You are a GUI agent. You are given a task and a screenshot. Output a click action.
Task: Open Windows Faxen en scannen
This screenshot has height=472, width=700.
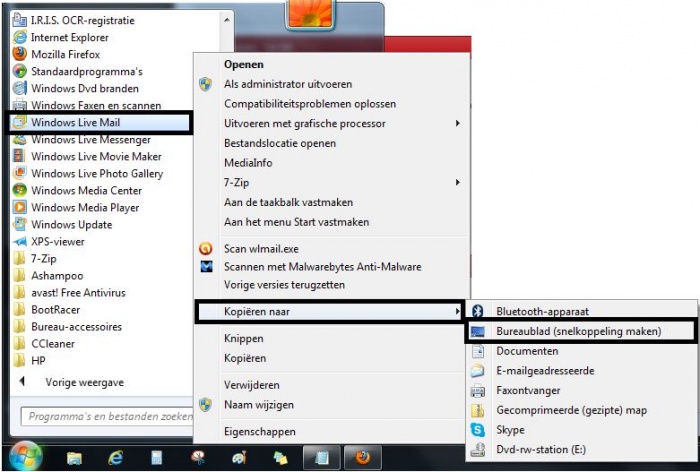pos(87,105)
